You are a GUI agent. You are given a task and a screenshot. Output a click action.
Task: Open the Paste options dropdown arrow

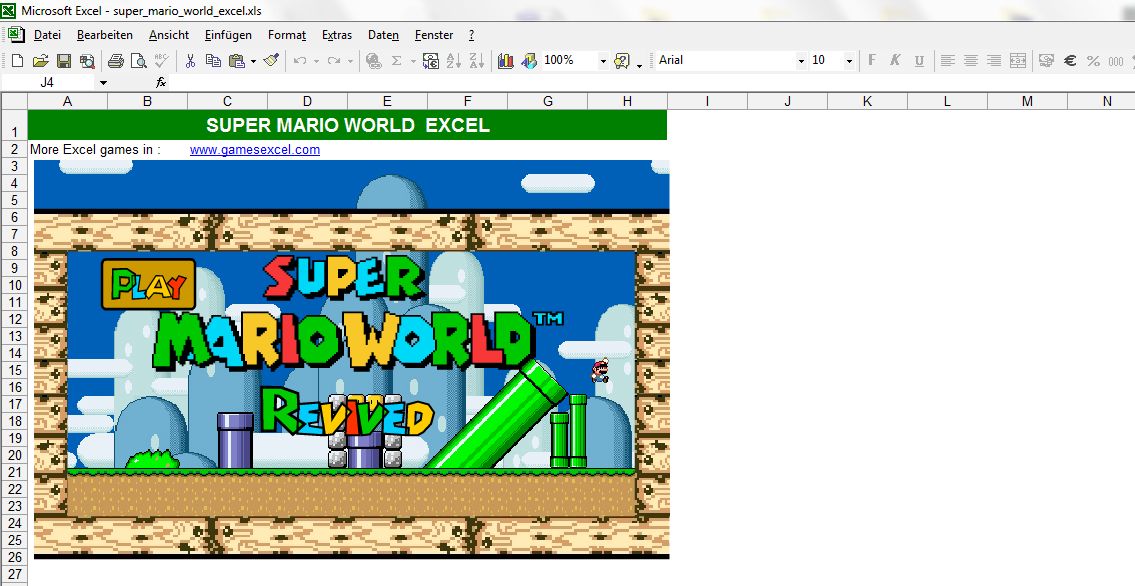[x=253, y=61]
